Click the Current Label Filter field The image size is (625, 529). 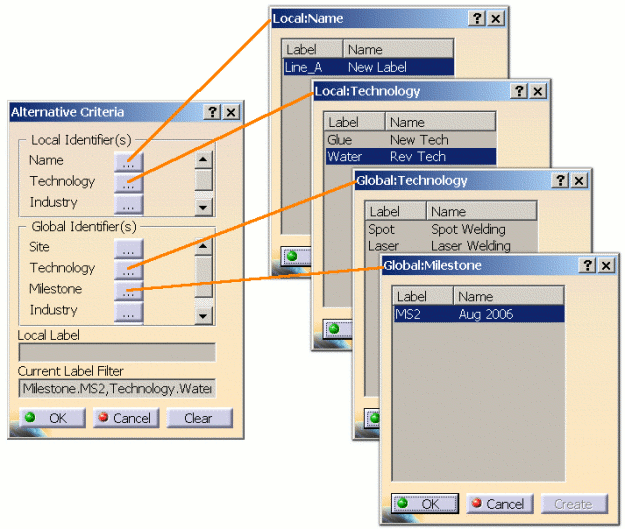tap(116, 389)
